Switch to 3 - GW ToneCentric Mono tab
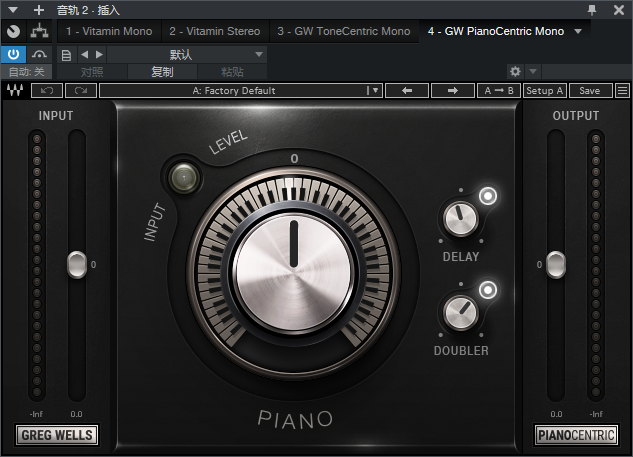This screenshot has height=457, width=633. pyautogui.click(x=344, y=31)
